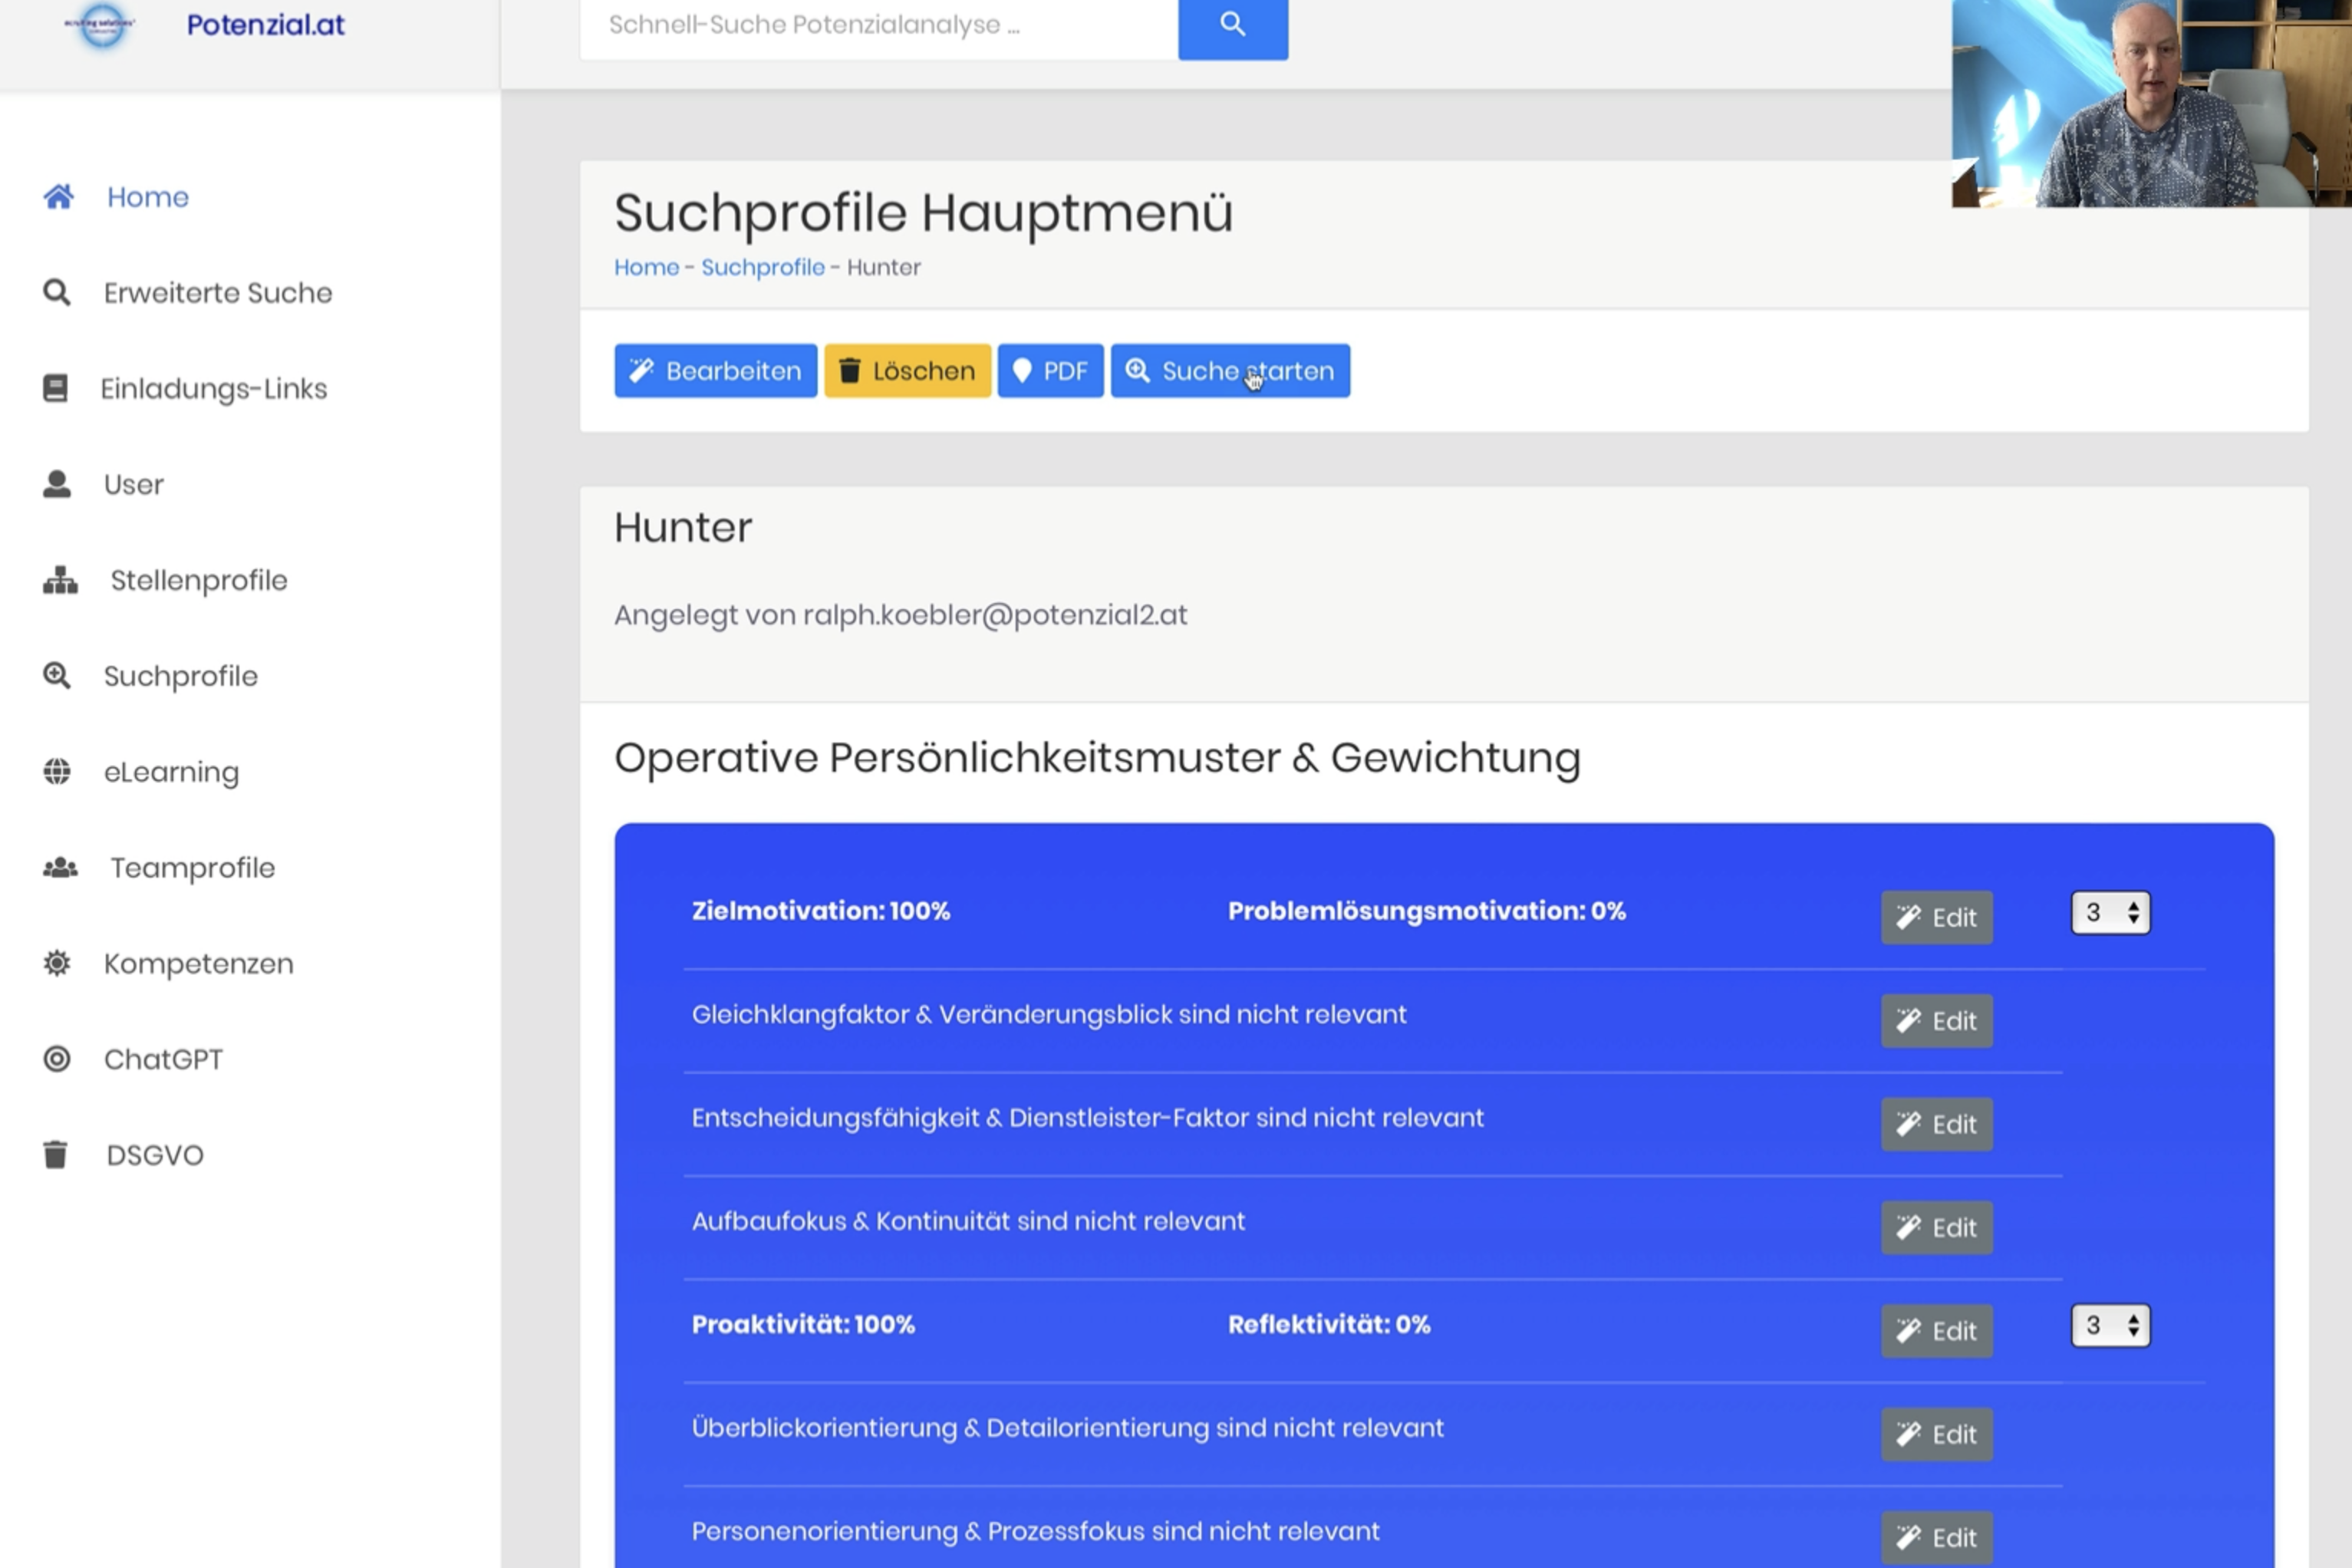Edit Entscheidungsfähigkeit & Dienstleister-Faktor row
2352x1568 pixels.
(x=1937, y=1124)
